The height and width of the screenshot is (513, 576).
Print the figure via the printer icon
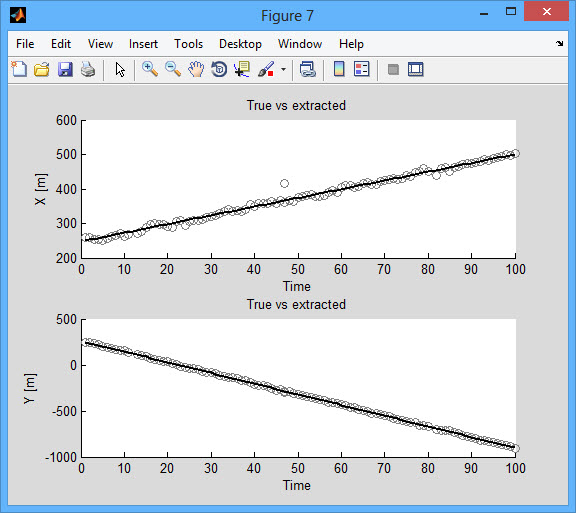click(x=88, y=69)
